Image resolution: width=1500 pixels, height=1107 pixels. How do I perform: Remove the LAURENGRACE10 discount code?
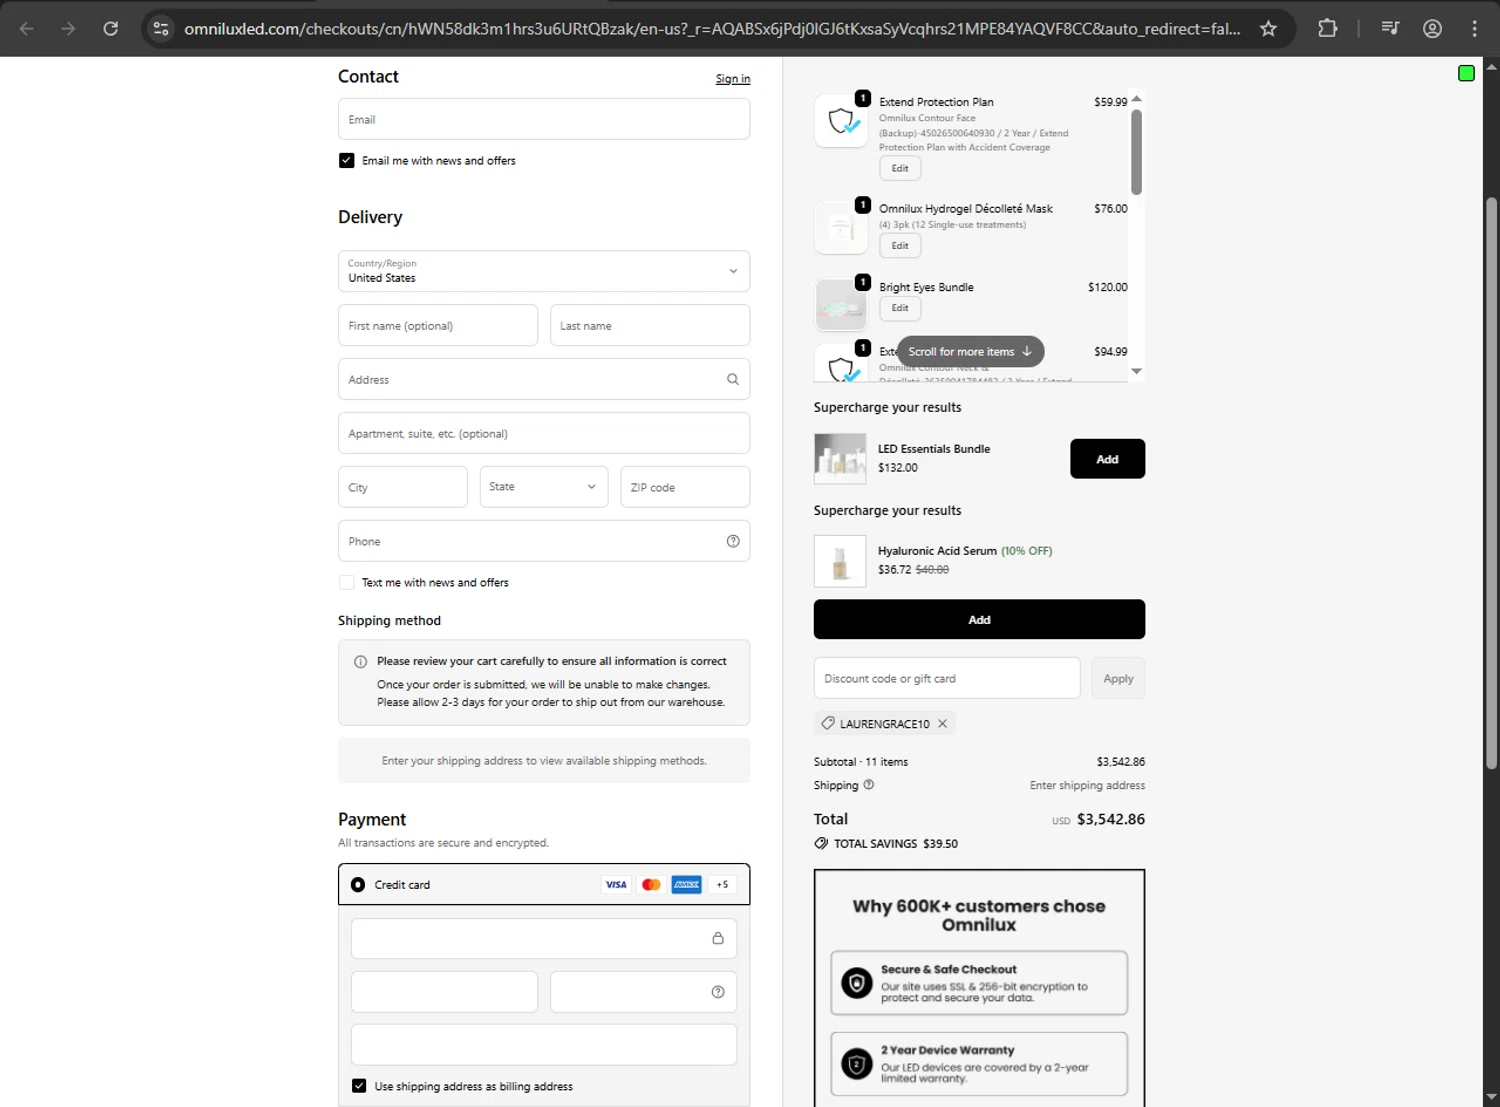tap(942, 723)
